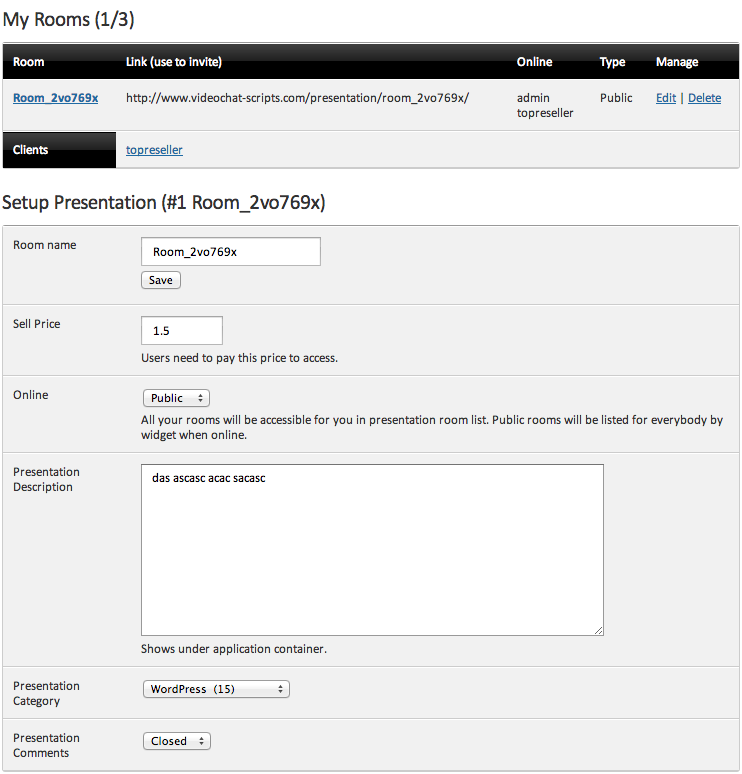Click the Room column header
Image resolution: width=742 pixels, height=774 pixels.
coord(29,62)
